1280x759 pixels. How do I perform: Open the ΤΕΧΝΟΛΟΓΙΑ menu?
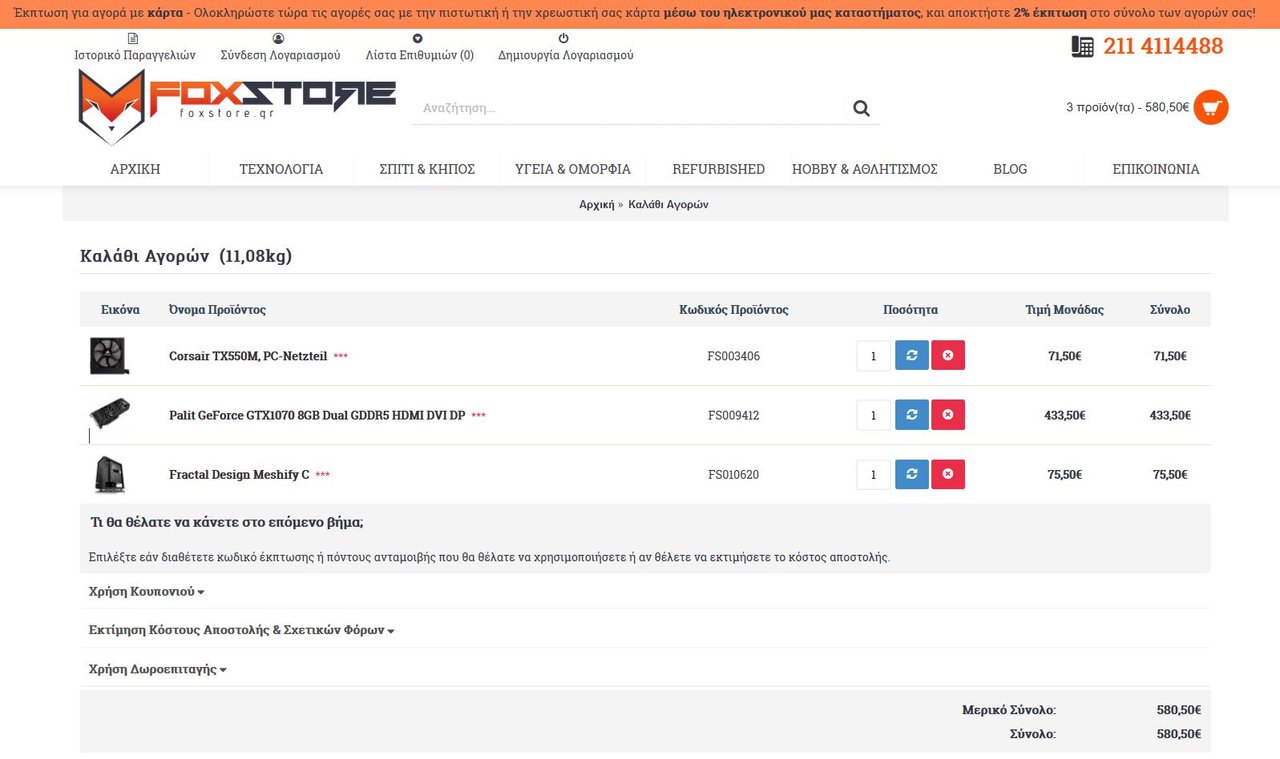(281, 169)
